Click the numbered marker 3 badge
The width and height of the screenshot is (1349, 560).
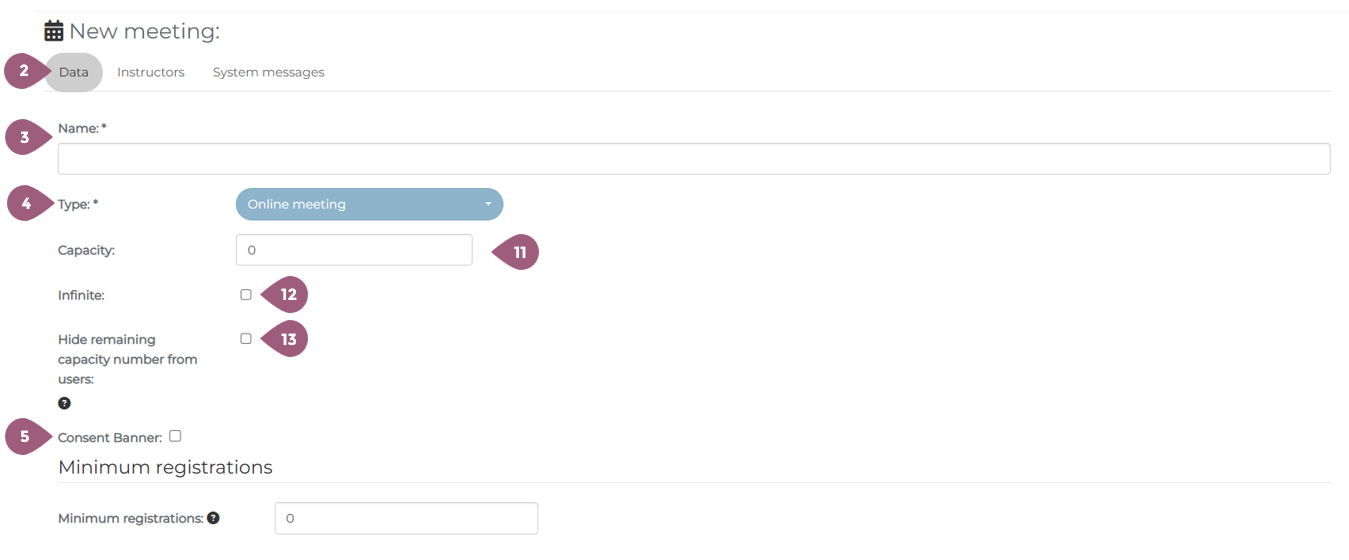click(x=25, y=138)
